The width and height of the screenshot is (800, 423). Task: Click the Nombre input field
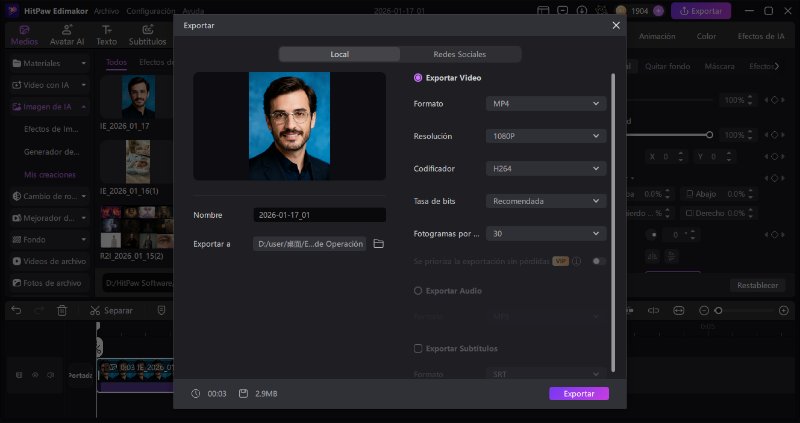click(319, 215)
